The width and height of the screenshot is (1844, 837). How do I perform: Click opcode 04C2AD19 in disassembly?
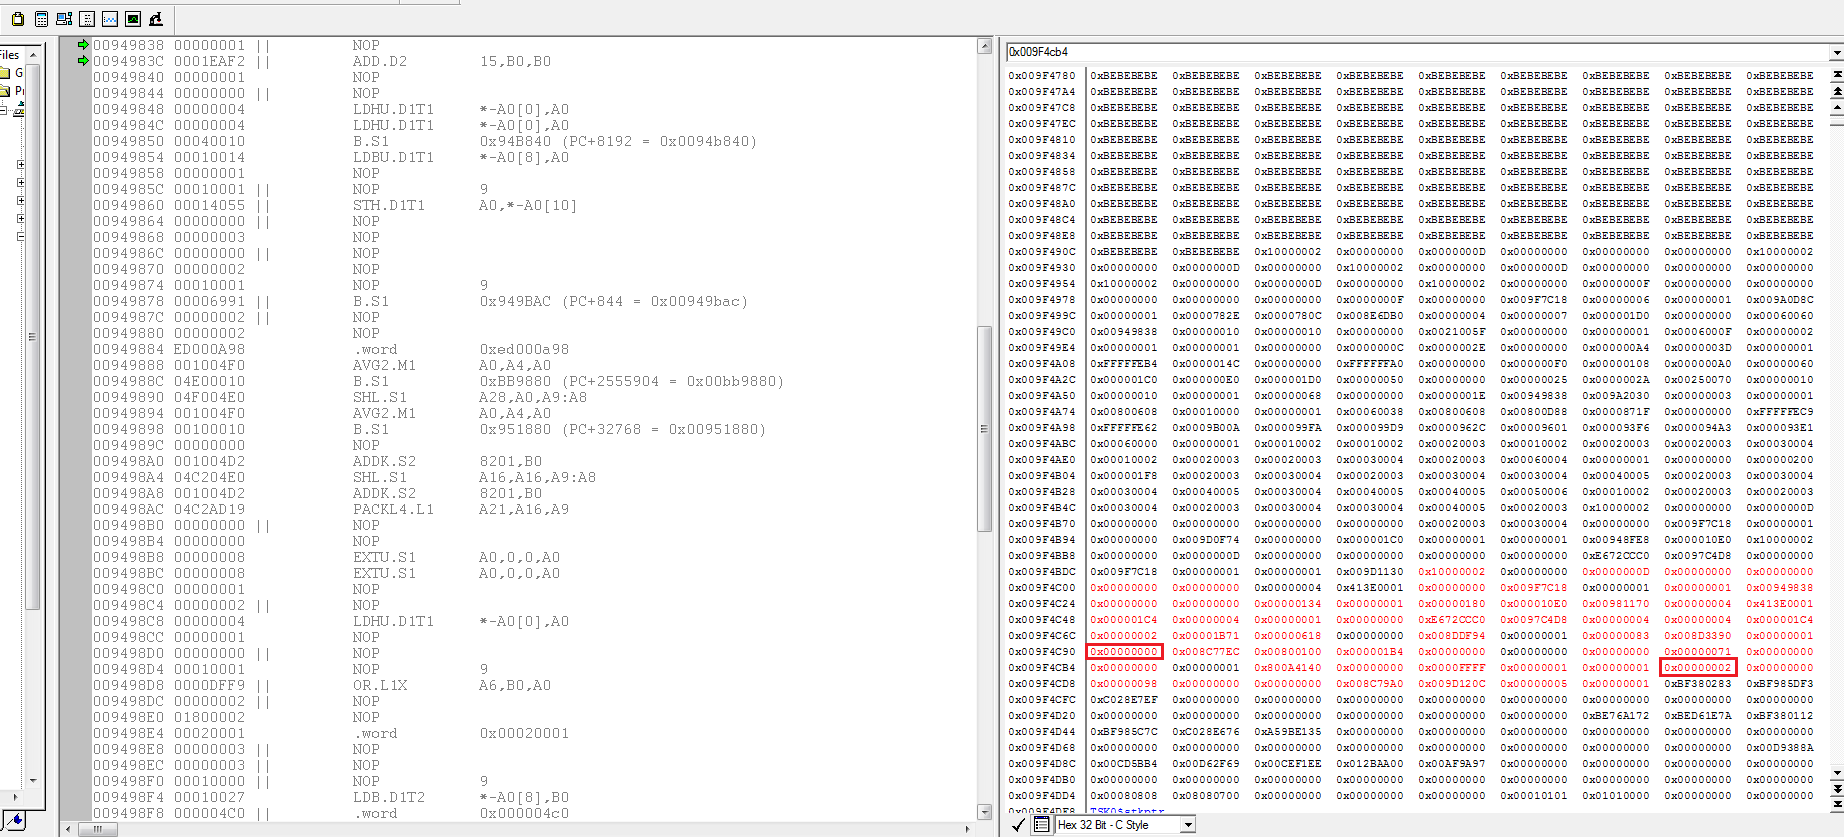click(x=210, y=509)
